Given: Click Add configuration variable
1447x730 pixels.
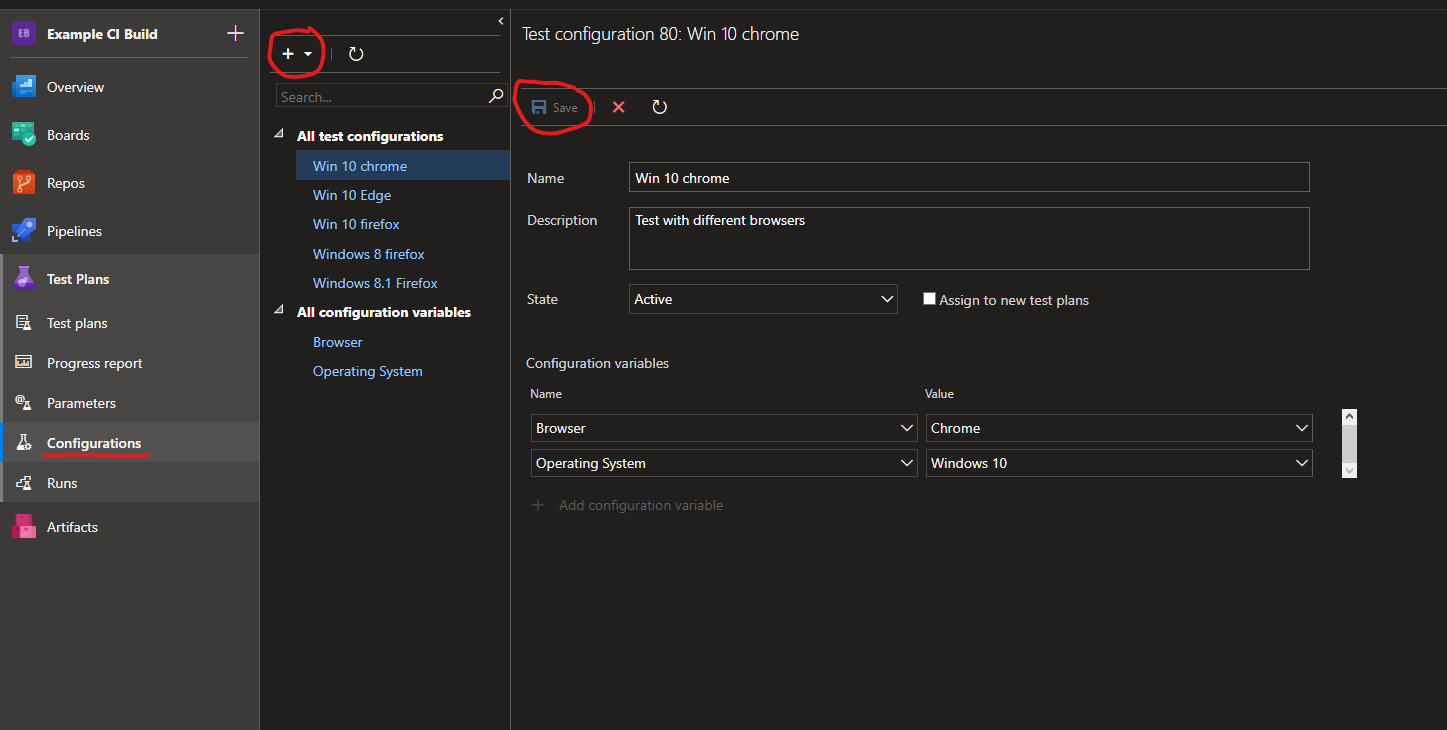Looking at the screenshot, I should pyautogui.click(x=627, y=505).
